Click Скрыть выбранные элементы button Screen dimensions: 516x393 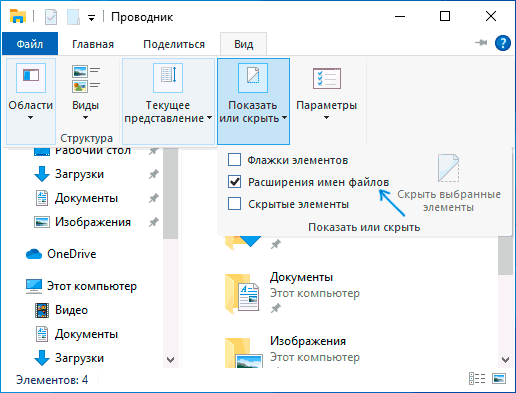click(x=448, y=183)
